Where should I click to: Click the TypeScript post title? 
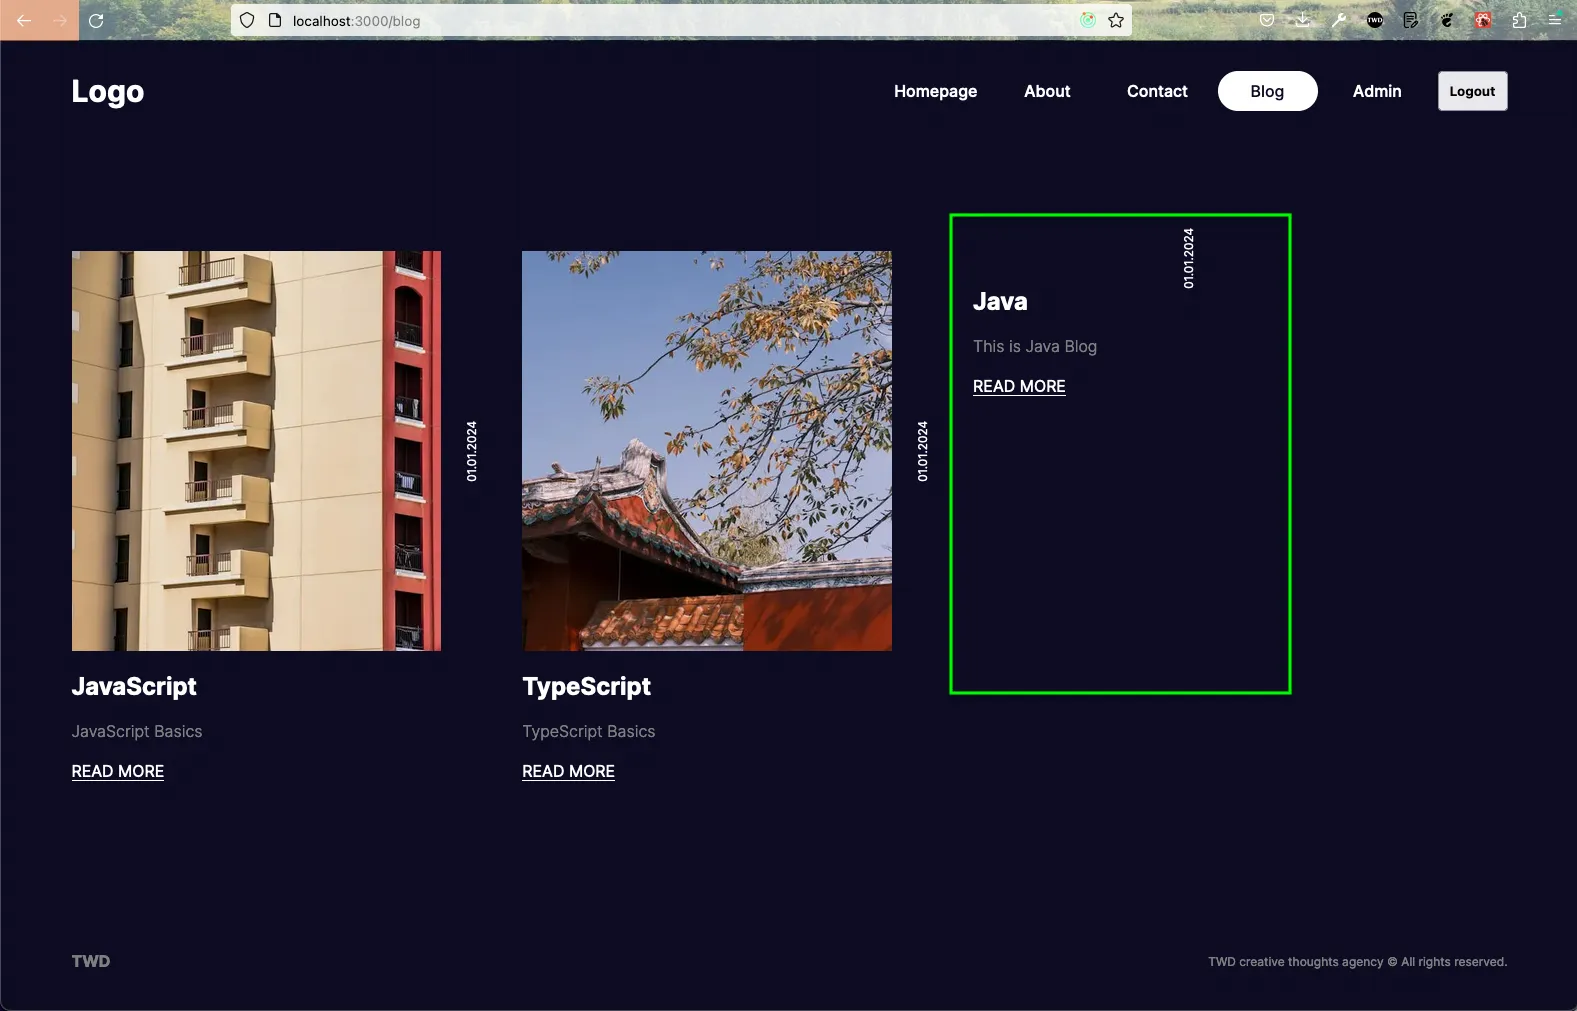coord(586,686)
